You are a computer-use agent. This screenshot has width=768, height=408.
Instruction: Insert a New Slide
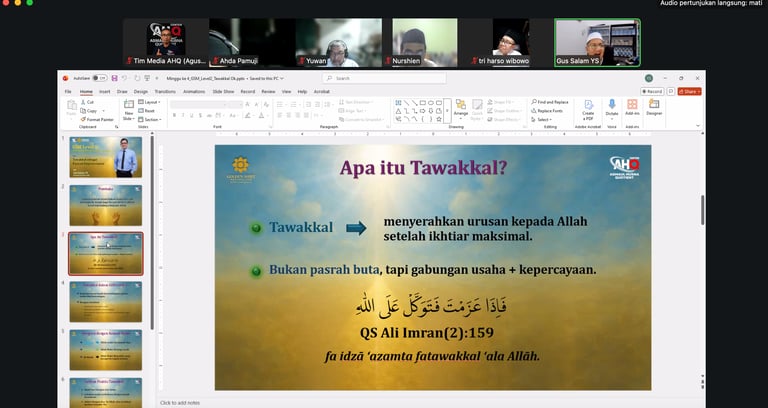(x=129, y=110)
